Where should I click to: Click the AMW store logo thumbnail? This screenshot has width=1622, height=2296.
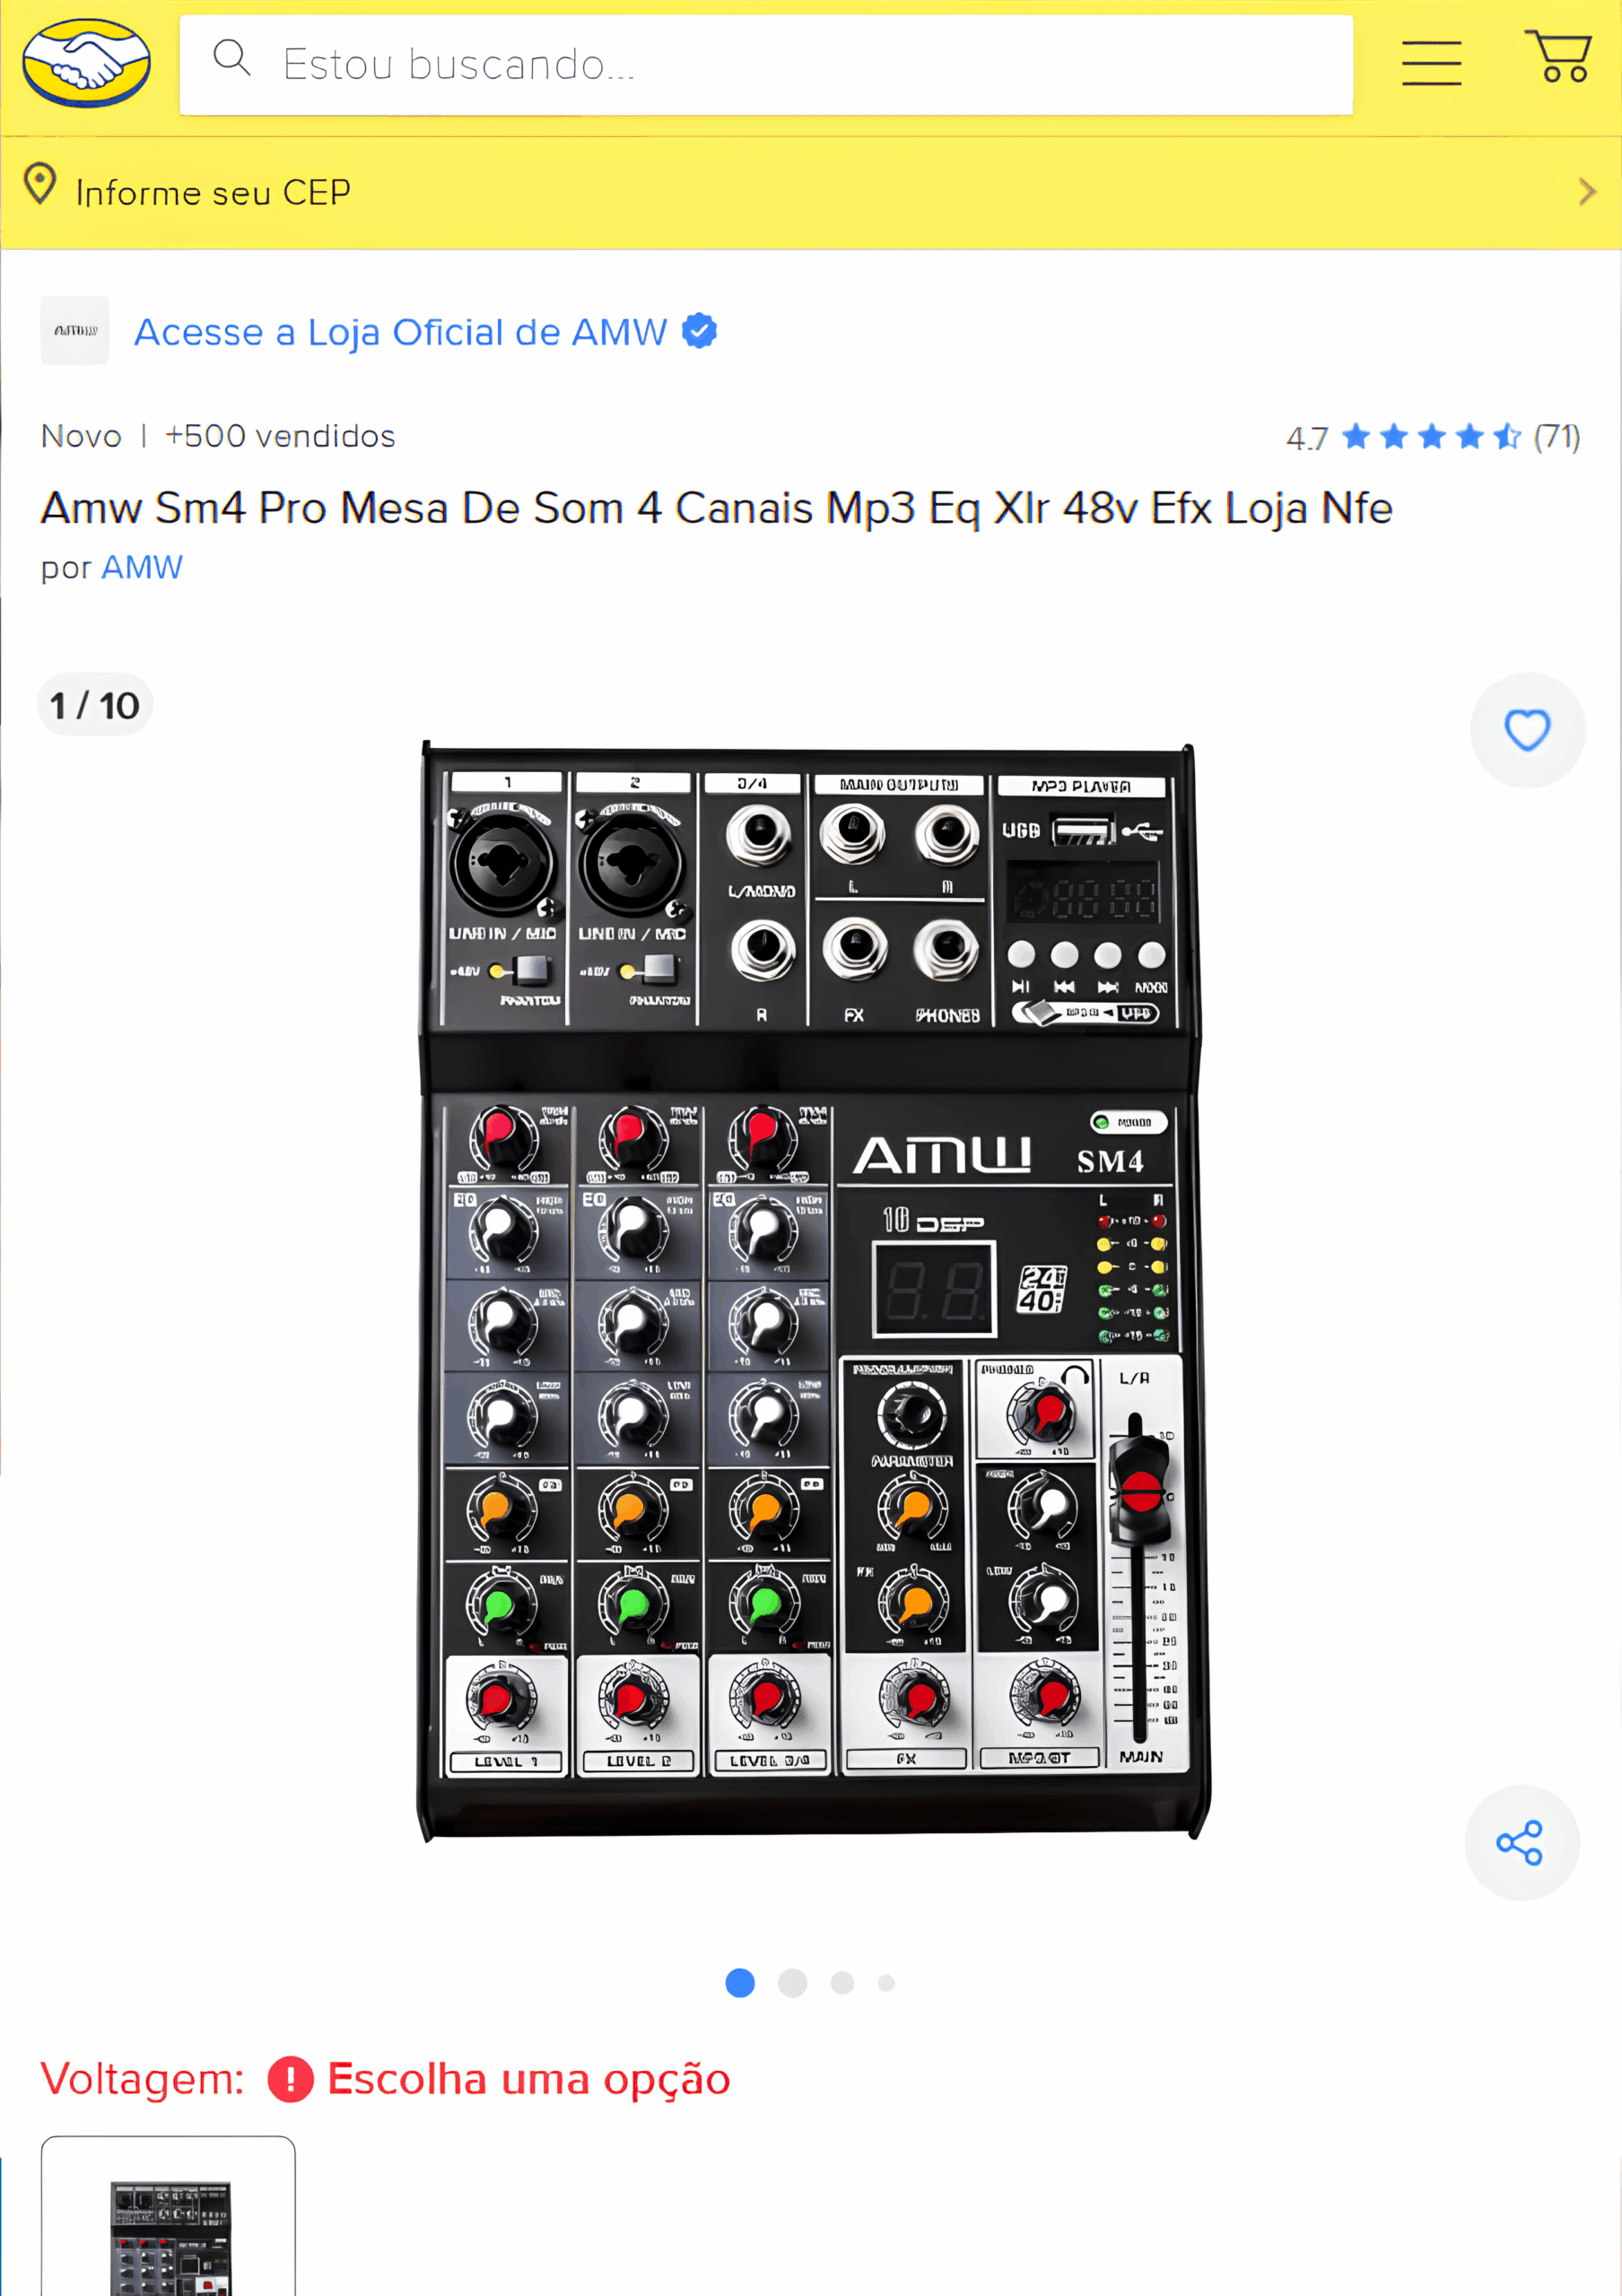tap(75, 330)
